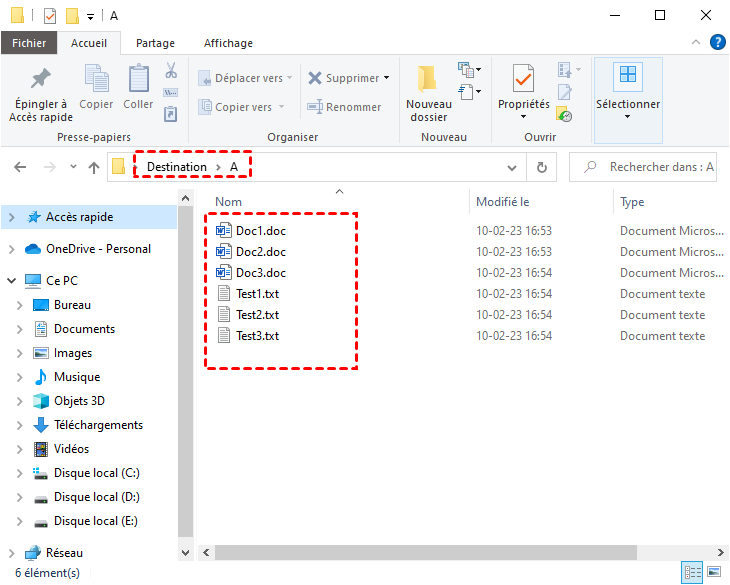Screen dimensions: 730x585
Task: Select the Test3.txt file
Action: (257, 336)
